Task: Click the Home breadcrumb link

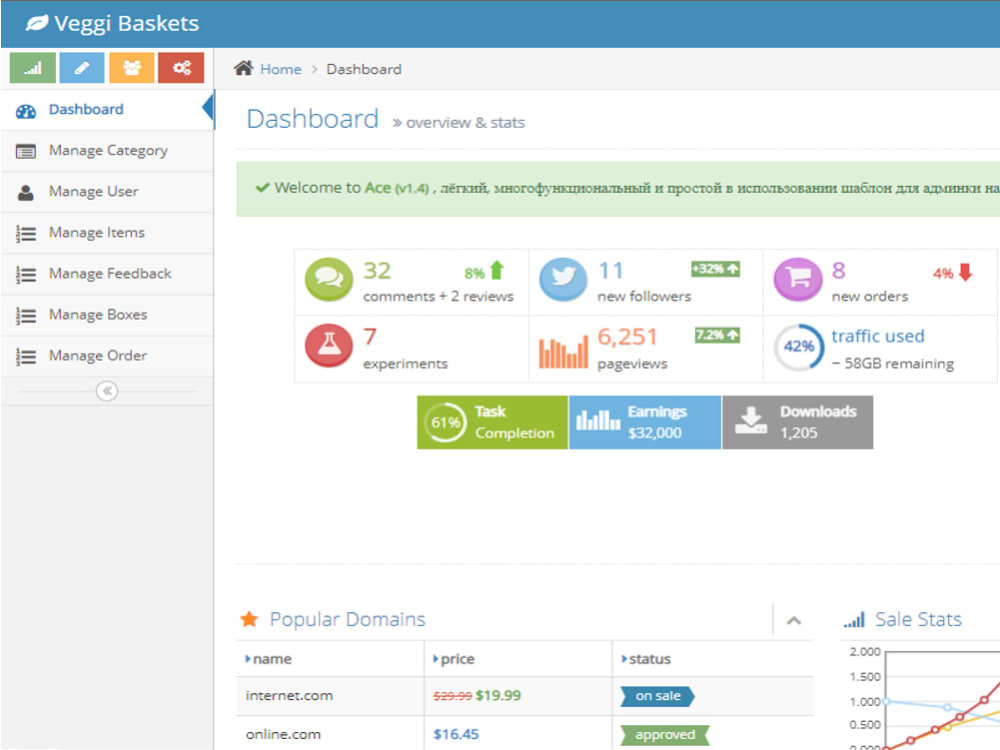Action: pyautogui.click(x=281, y=69)
